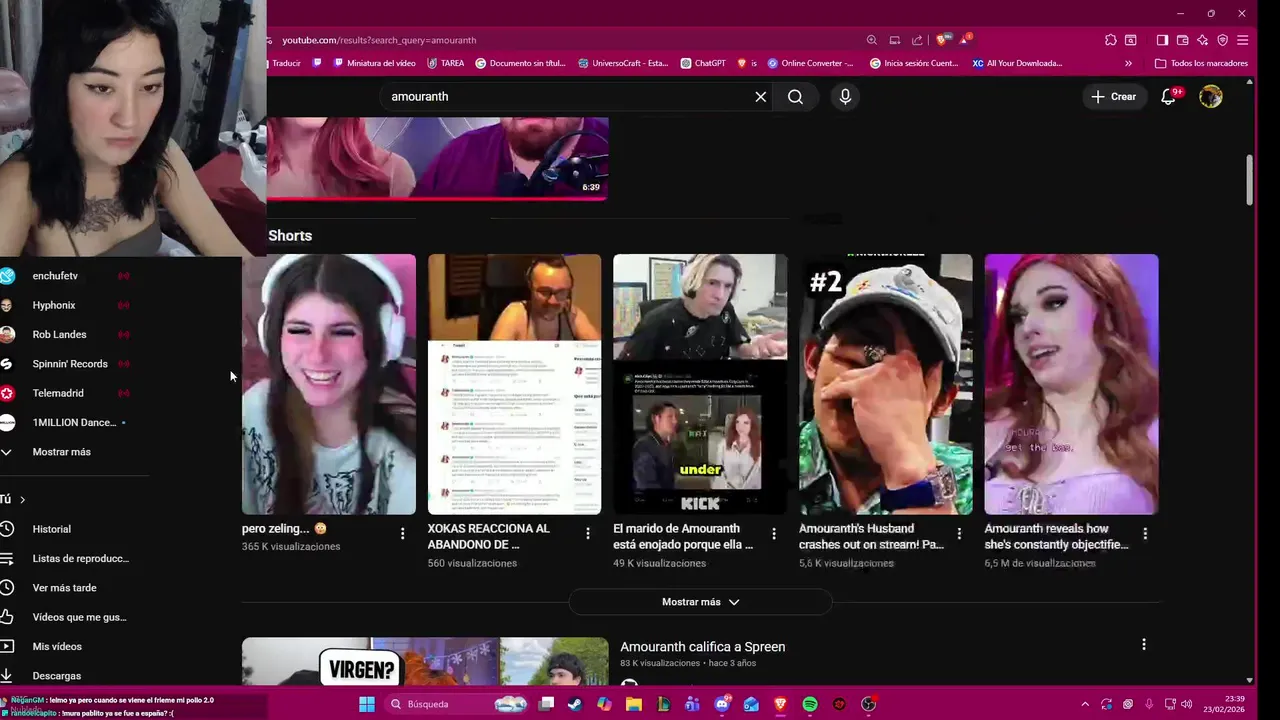Open 'Amouranth califica a Spreen' video title
The image size is (1280, 720).
tap(702, 647)
